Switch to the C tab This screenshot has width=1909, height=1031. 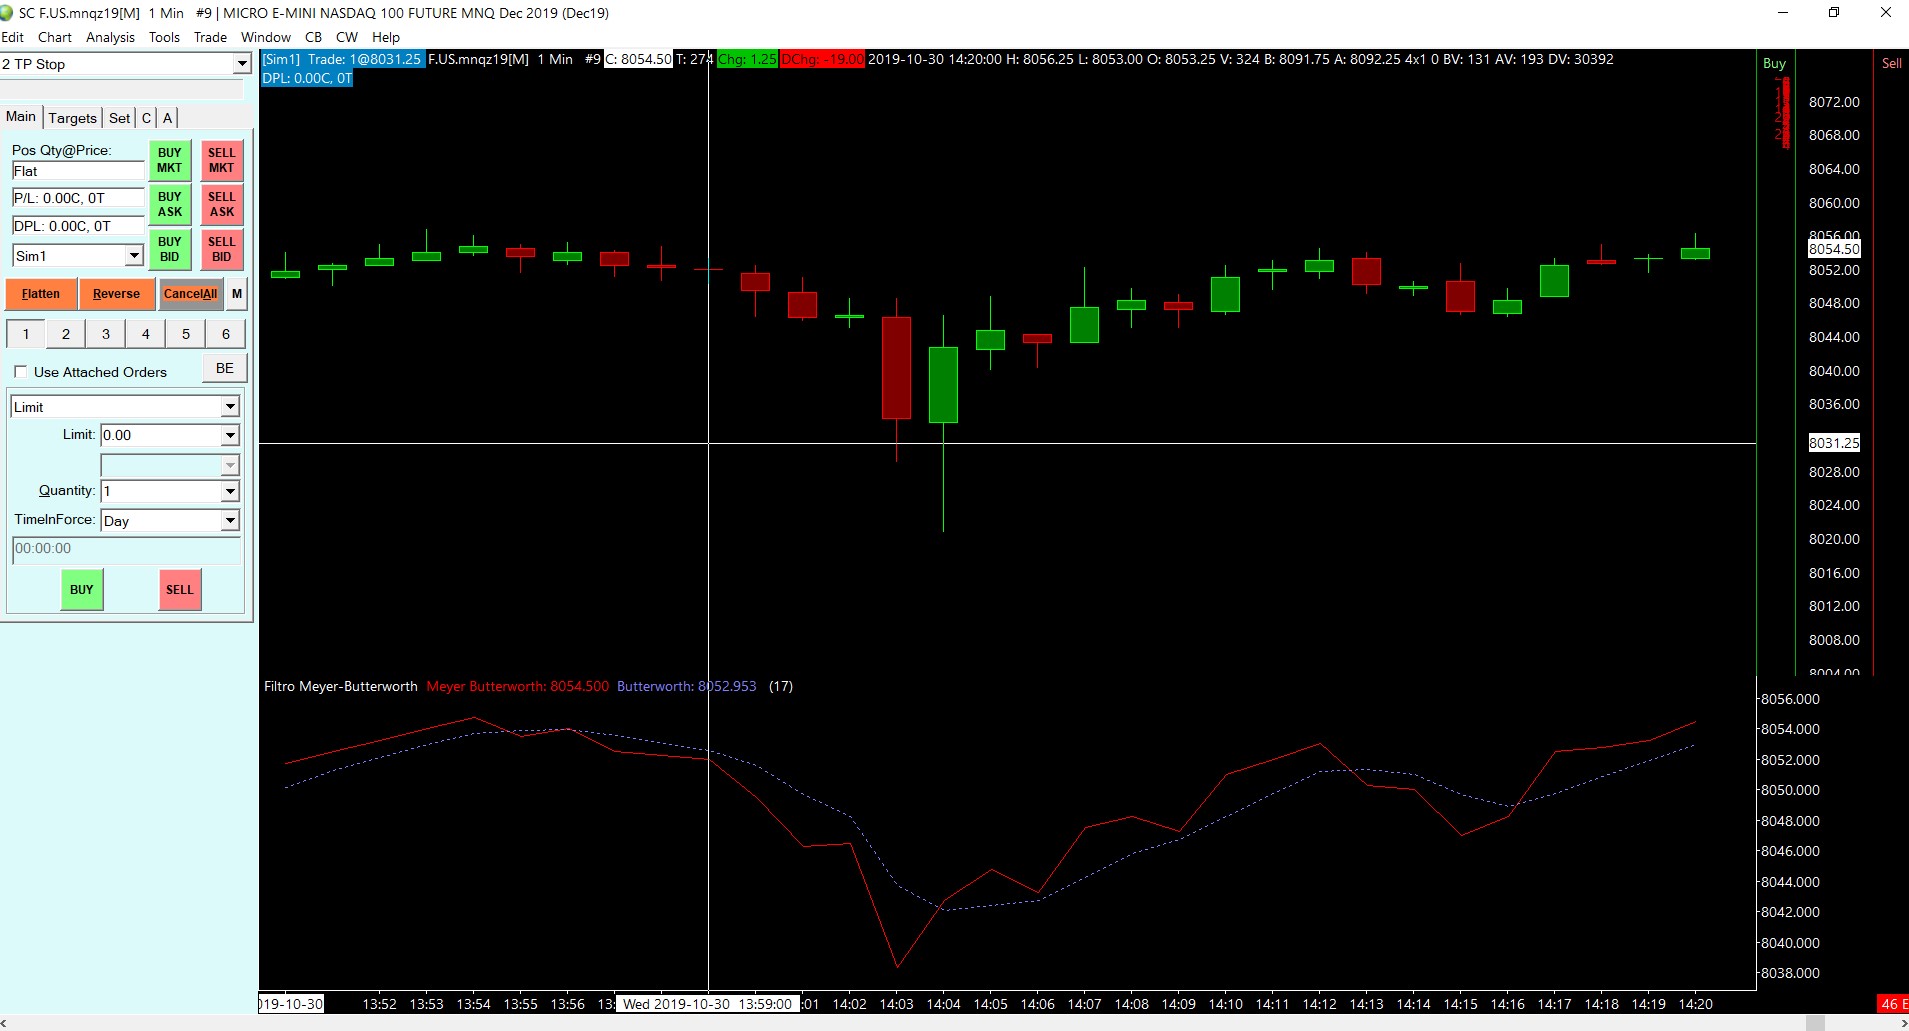[146, 118]
